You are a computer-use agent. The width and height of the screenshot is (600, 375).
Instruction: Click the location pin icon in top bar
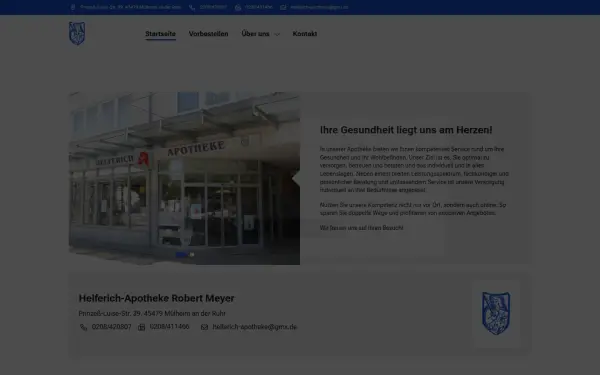click(x=73, y=7)
